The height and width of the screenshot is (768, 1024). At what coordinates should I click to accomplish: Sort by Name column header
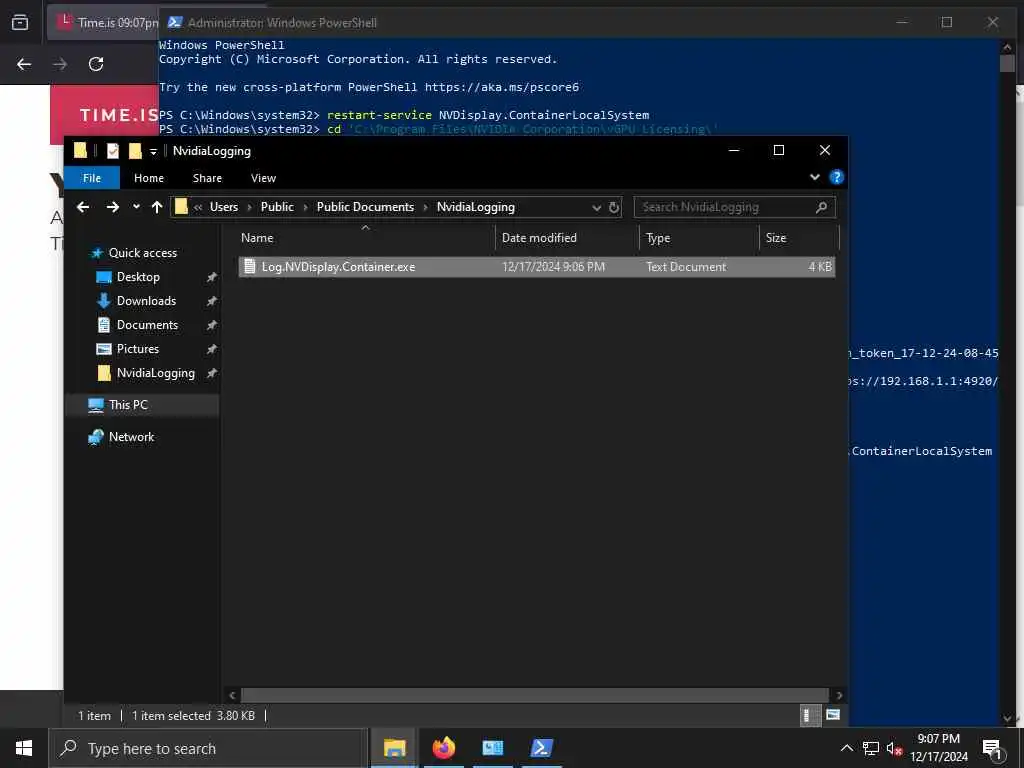[366, 238]
